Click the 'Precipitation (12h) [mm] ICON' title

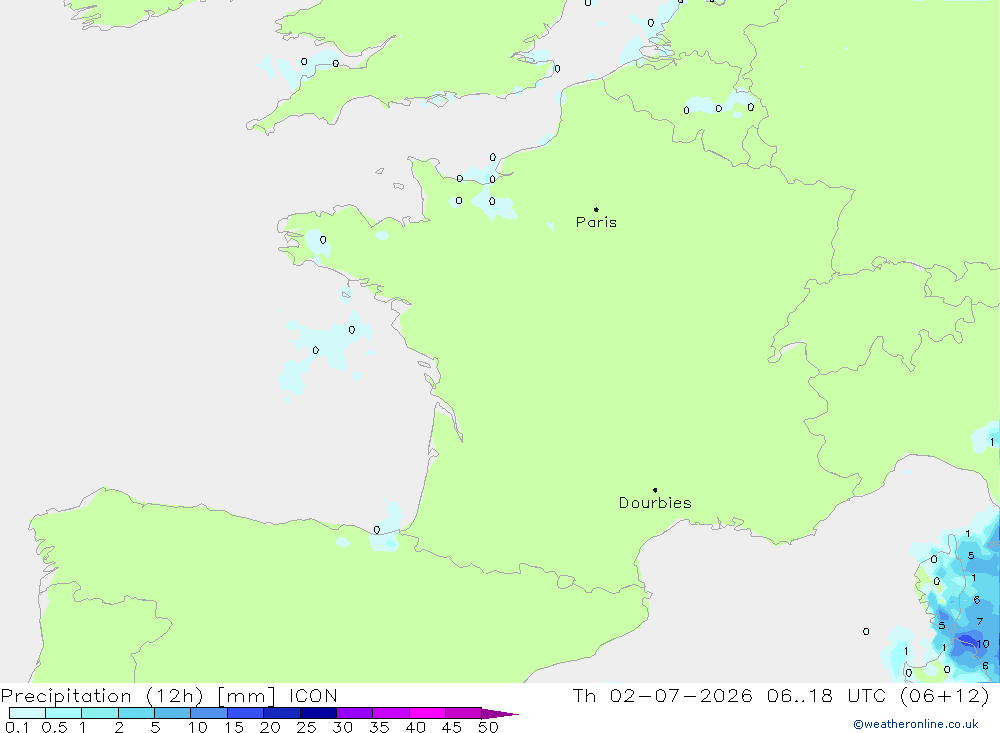[x=169, y=696]
